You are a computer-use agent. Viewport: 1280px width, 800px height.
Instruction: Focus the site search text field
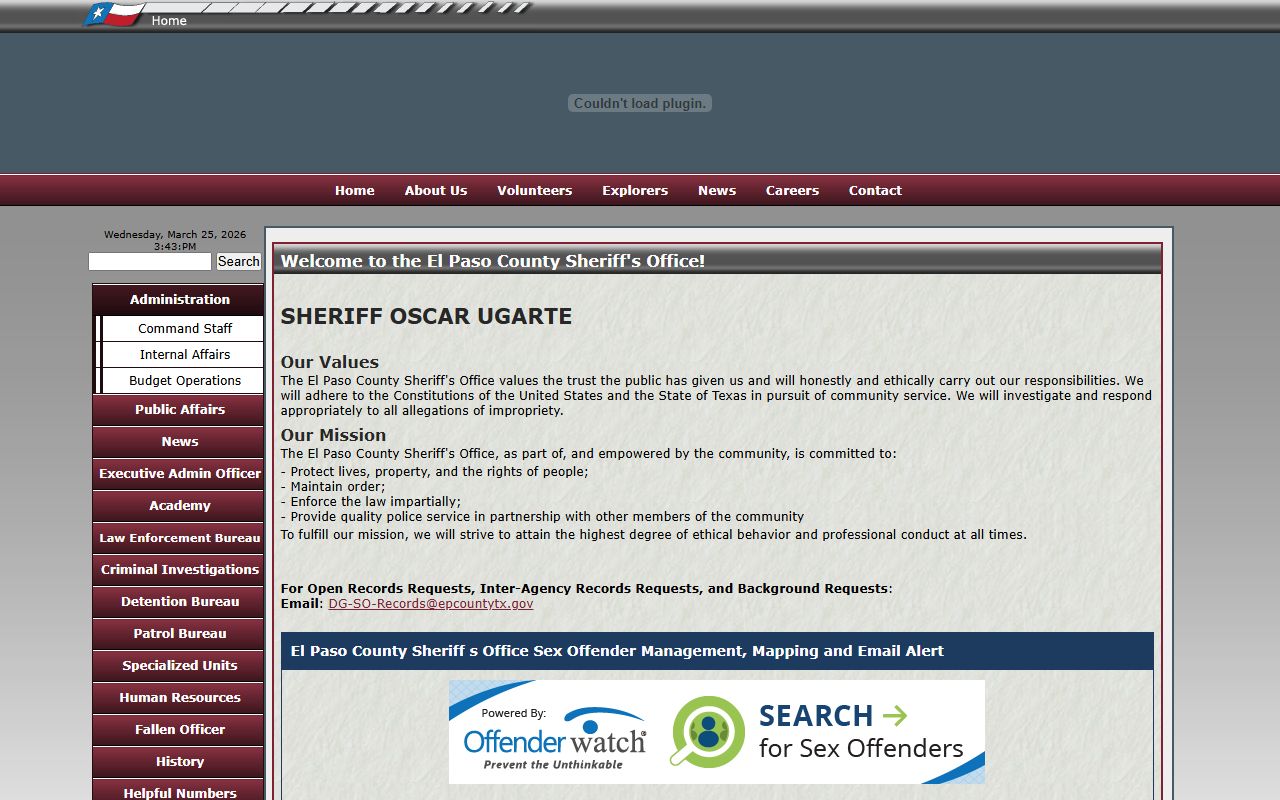150,262
